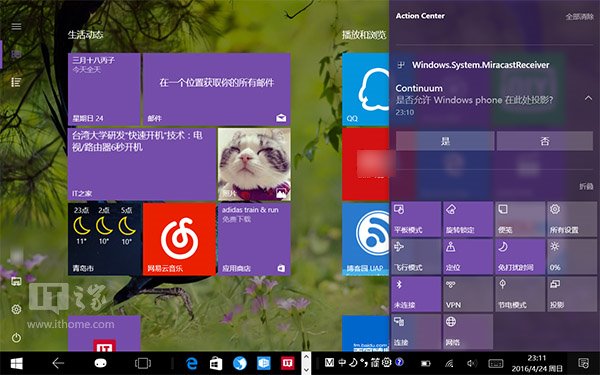This screenshot has height=375, width=600.
Task: Open the Store icon in the taskbar
Action: coord(216,363)
